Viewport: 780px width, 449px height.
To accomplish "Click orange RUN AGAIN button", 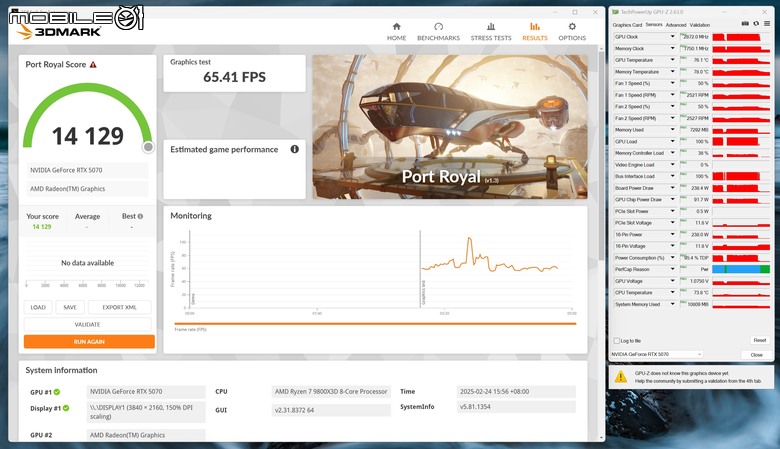I will 89,342.
